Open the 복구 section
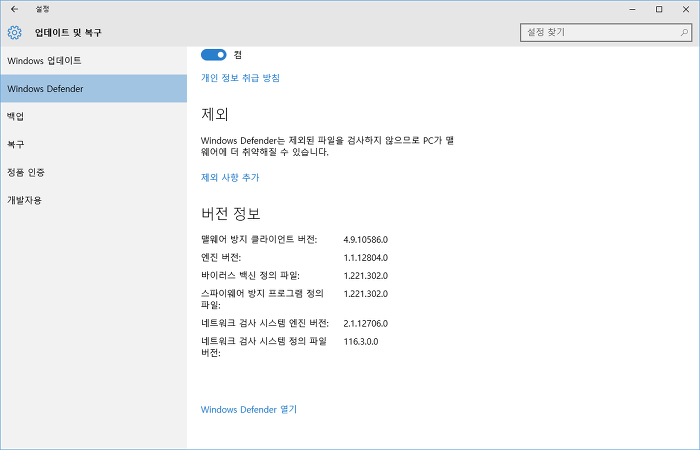This screenshot has height=450, width=700. click(x=93, y=144)
